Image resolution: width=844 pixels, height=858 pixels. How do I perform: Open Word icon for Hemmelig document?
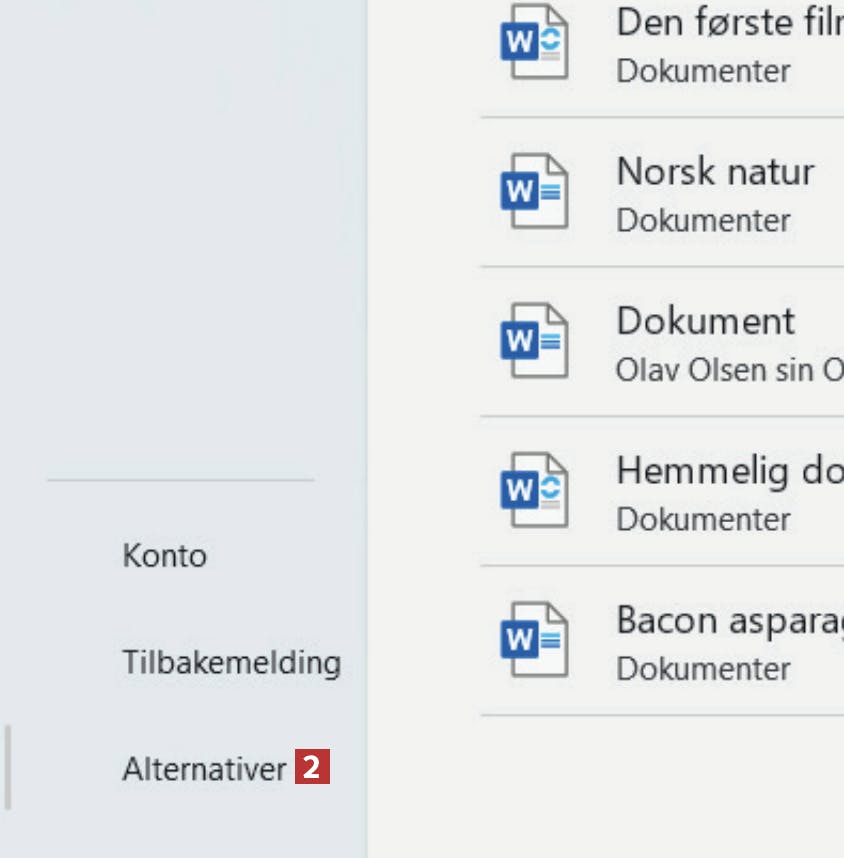pyautogui.click(x=534, y=490)
